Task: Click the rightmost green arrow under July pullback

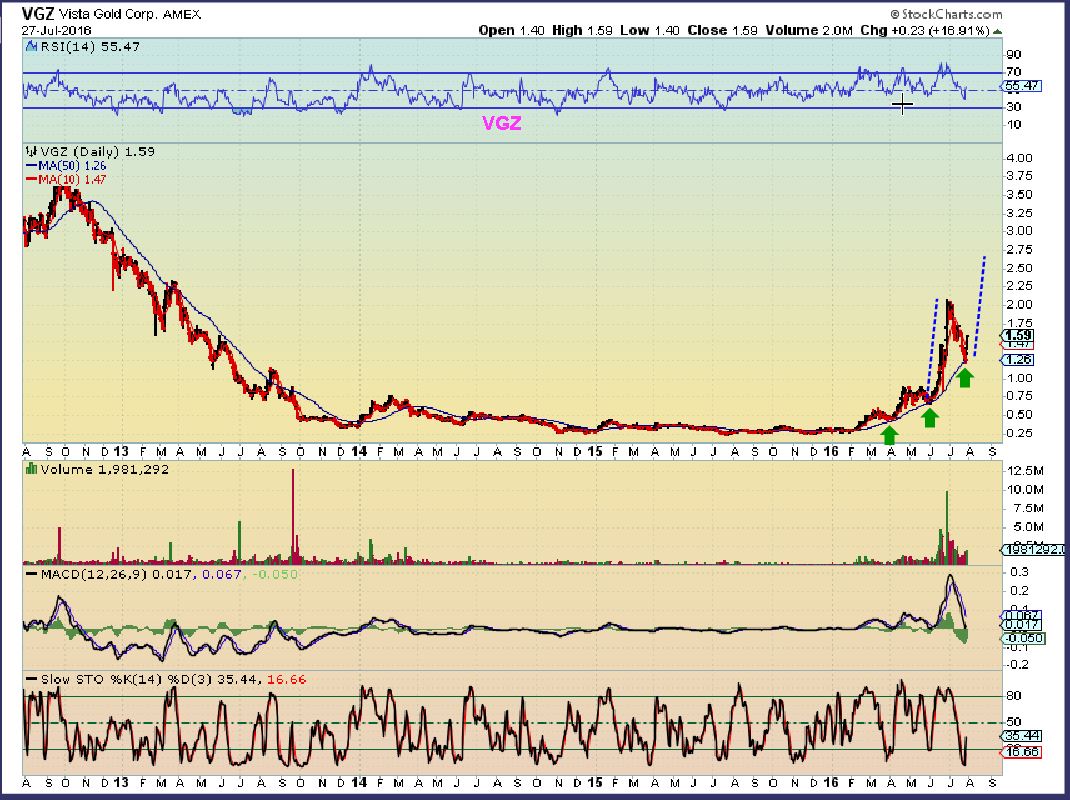Action: (966, 377)
